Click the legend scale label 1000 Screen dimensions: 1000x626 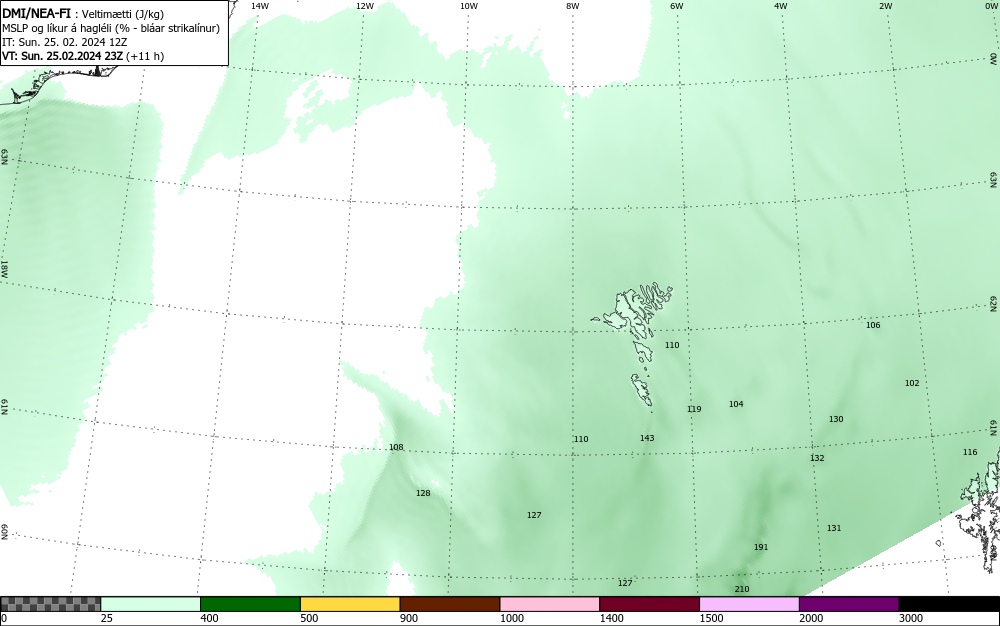click(x=511, y=618)
